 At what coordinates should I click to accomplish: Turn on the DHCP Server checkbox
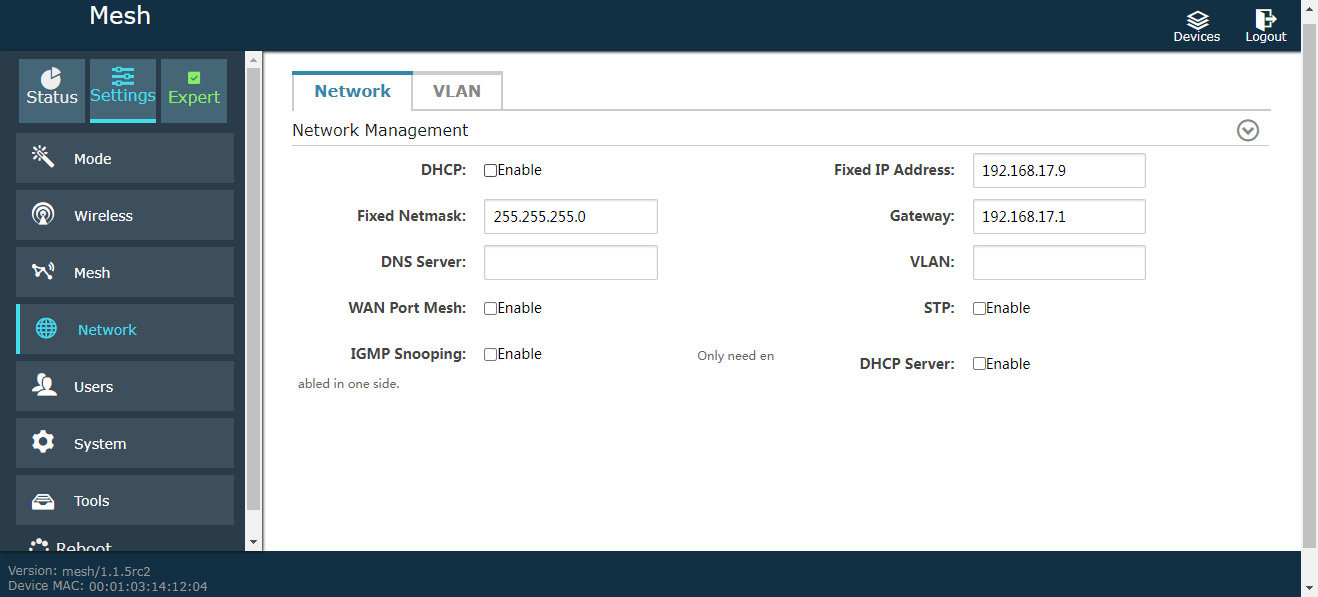980,365
